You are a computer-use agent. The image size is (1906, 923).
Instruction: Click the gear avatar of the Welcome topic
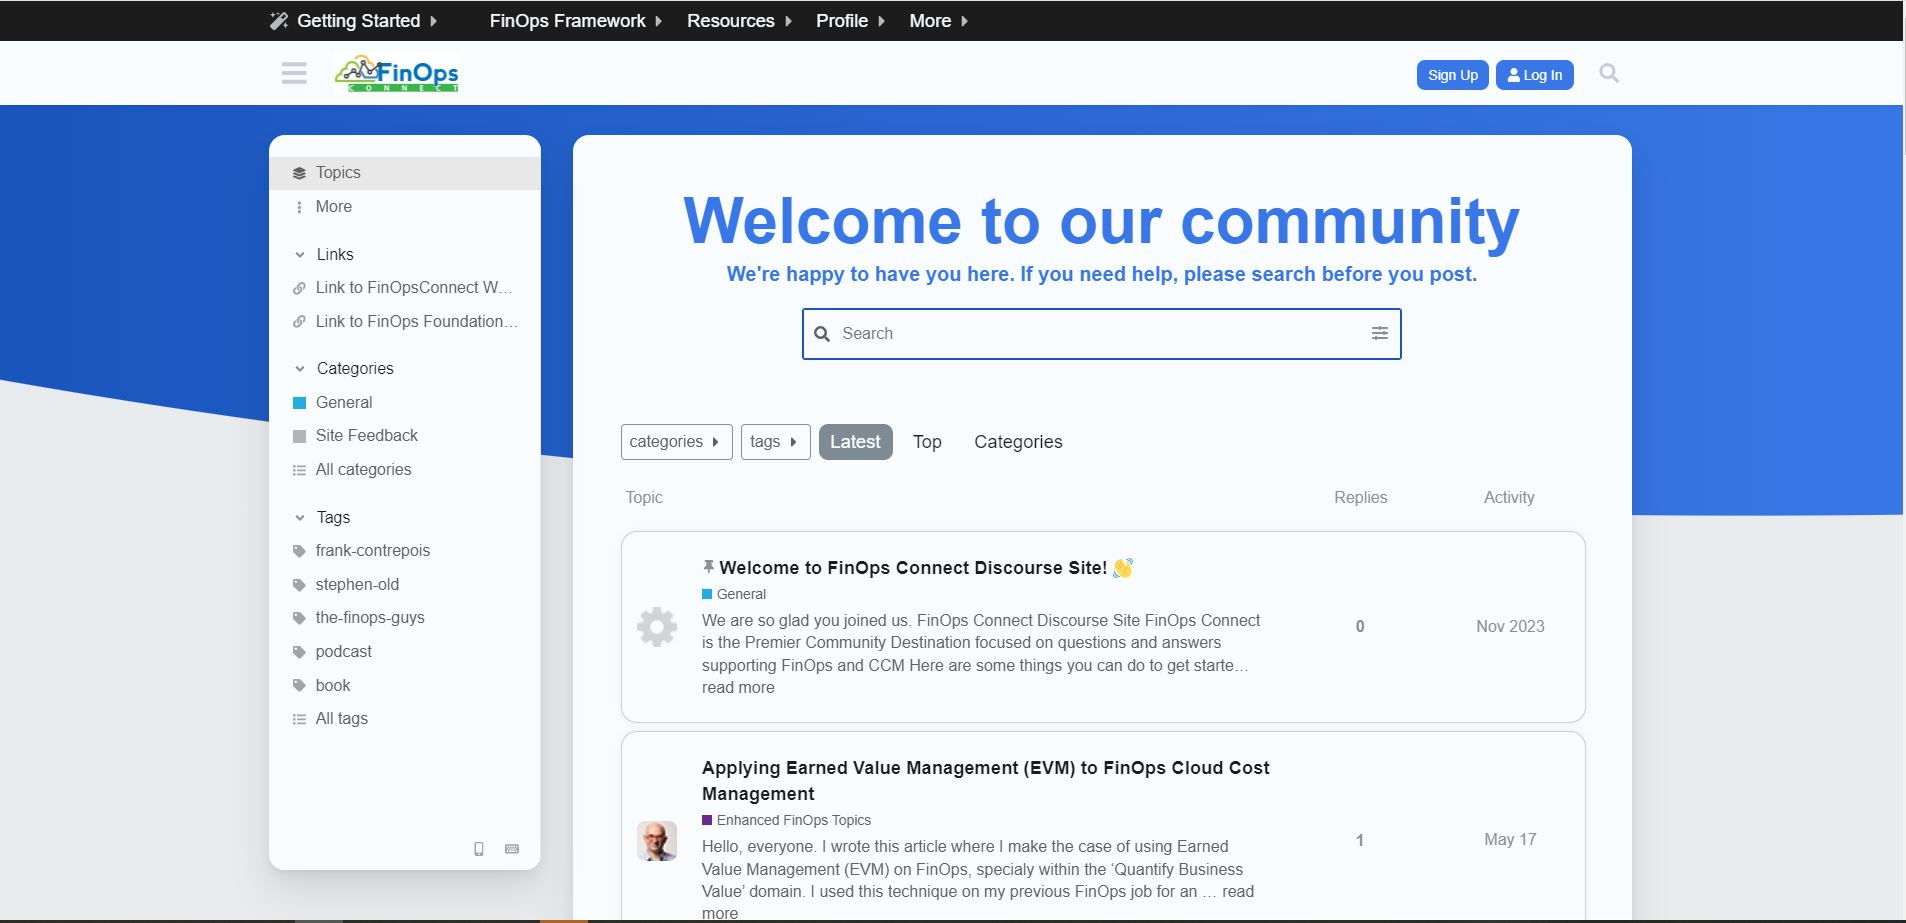(657, 627)
